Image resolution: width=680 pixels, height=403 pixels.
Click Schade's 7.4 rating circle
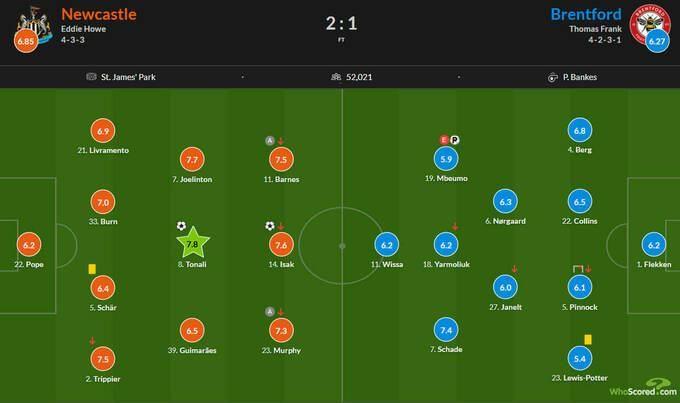[446, 330]
